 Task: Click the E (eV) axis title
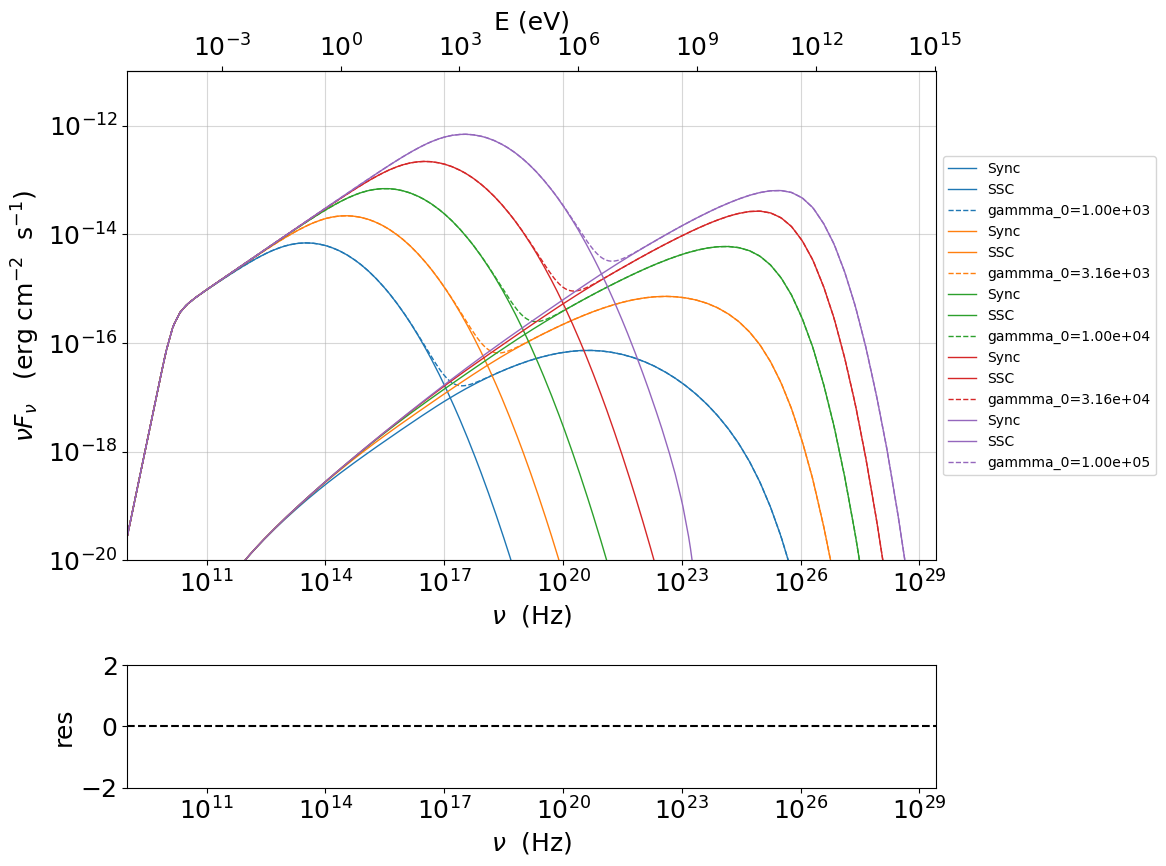pos(531,22)
